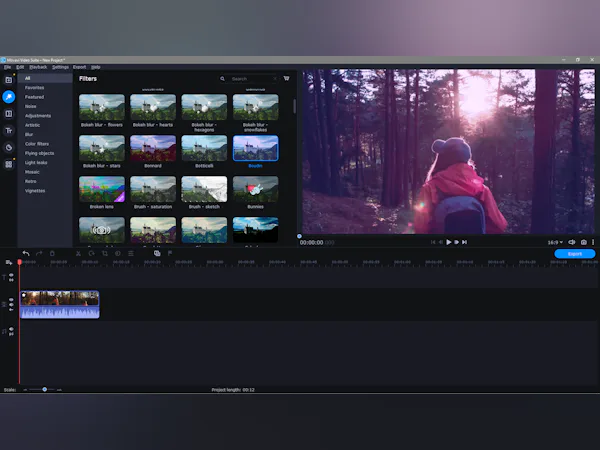Mute the video track audio
This screenshot has width=600, height=450.
(11, 305)
